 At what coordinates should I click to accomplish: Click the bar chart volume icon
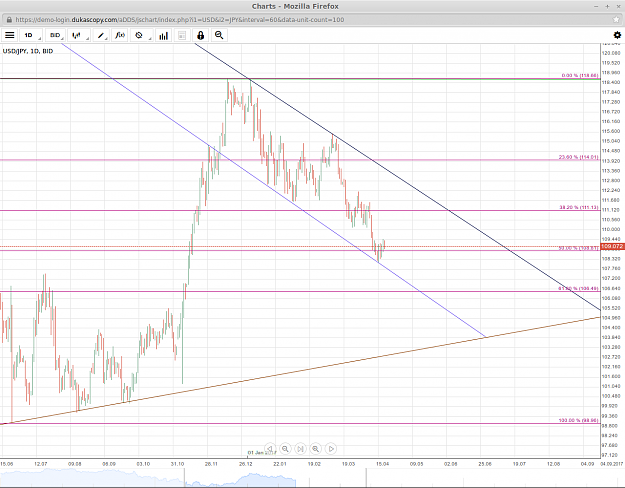click(163, 35)
